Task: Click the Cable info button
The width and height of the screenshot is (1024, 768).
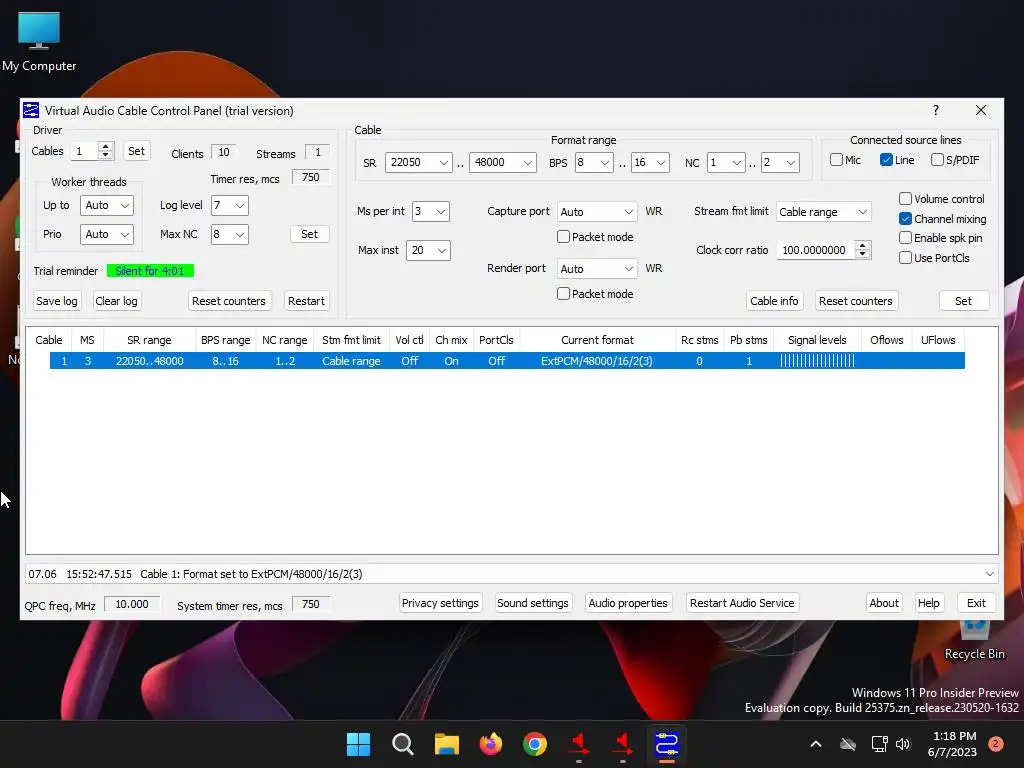Action: click(774, 301)
